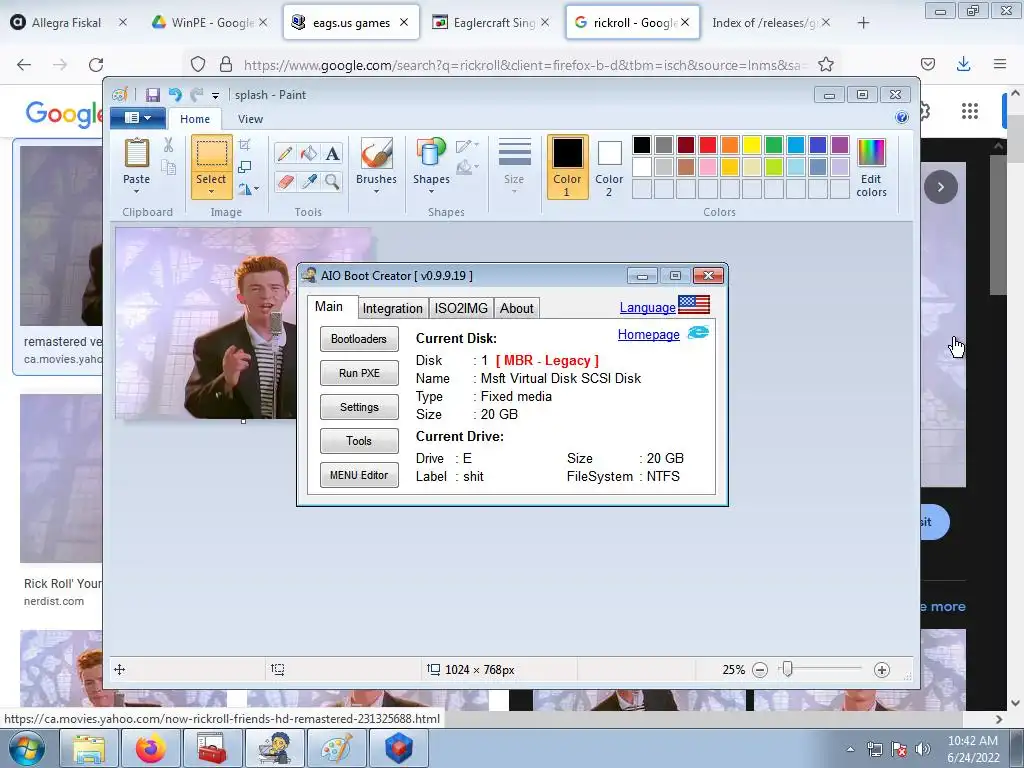Viewport: 1024px width, 768px height.
Task: Switch to eags.us games browser tab
Action: [351, 23]
